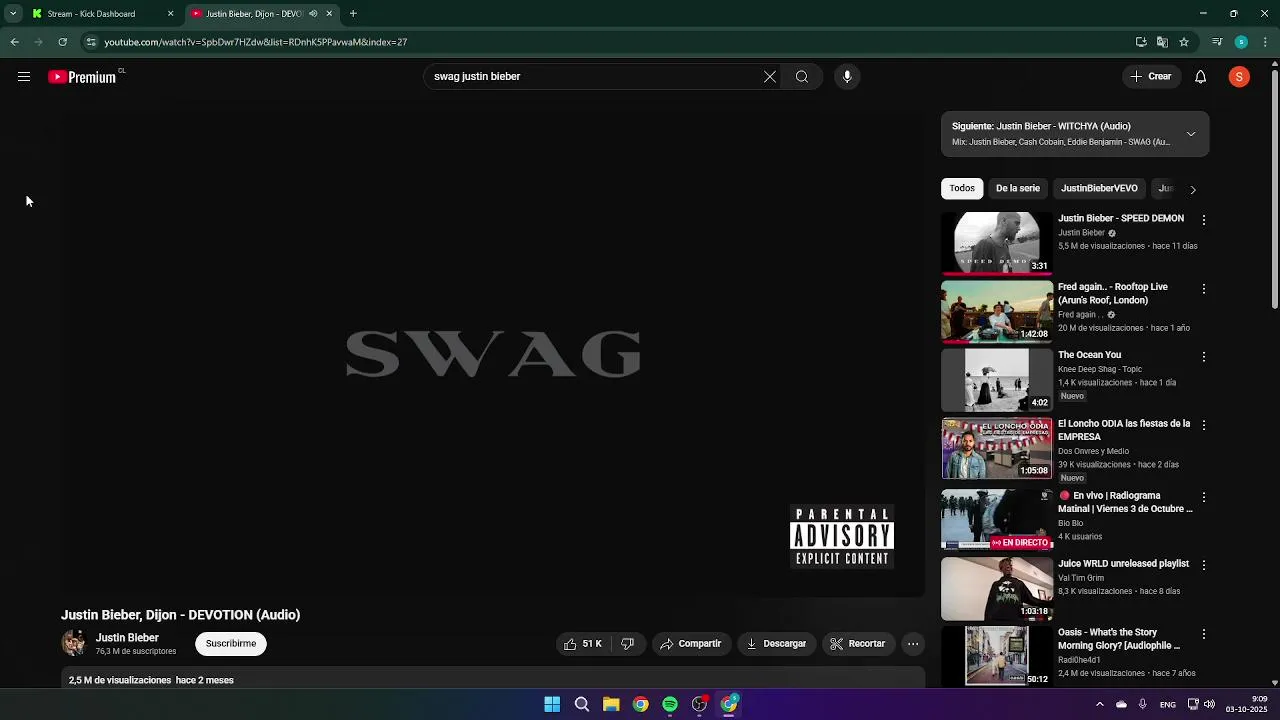This screenshot has height=720, width=1280.
Task: Click the page vertical scrollbar
Action: (x=1274, y=190)
